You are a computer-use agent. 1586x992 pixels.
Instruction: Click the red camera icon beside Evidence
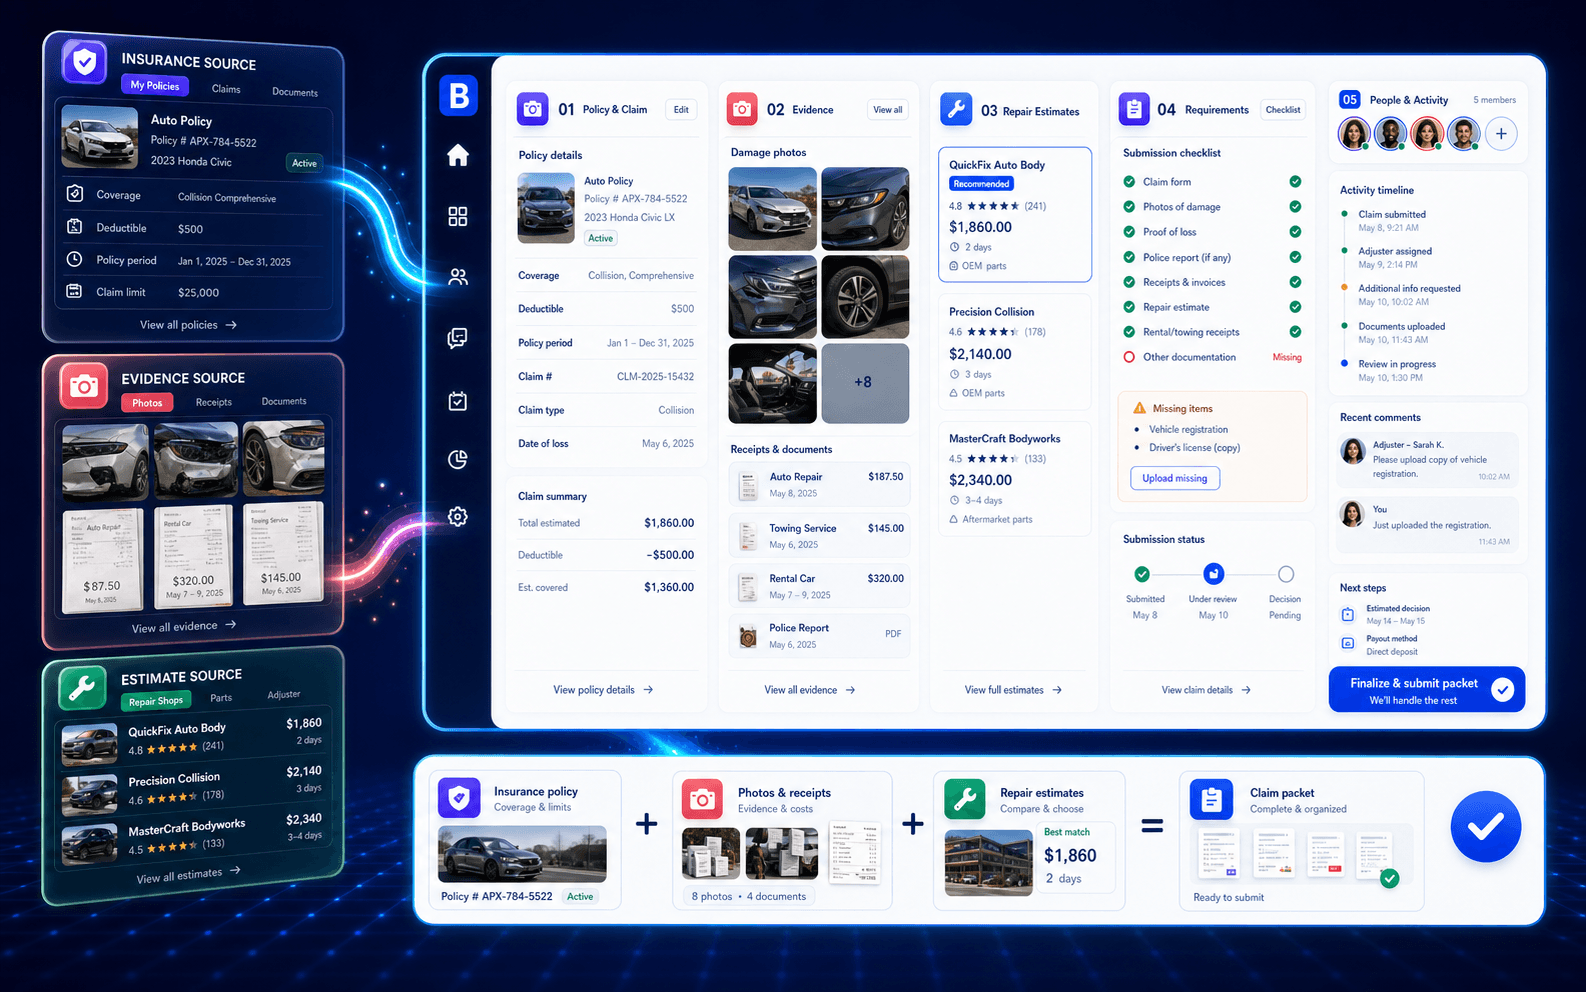pos(742,109)
